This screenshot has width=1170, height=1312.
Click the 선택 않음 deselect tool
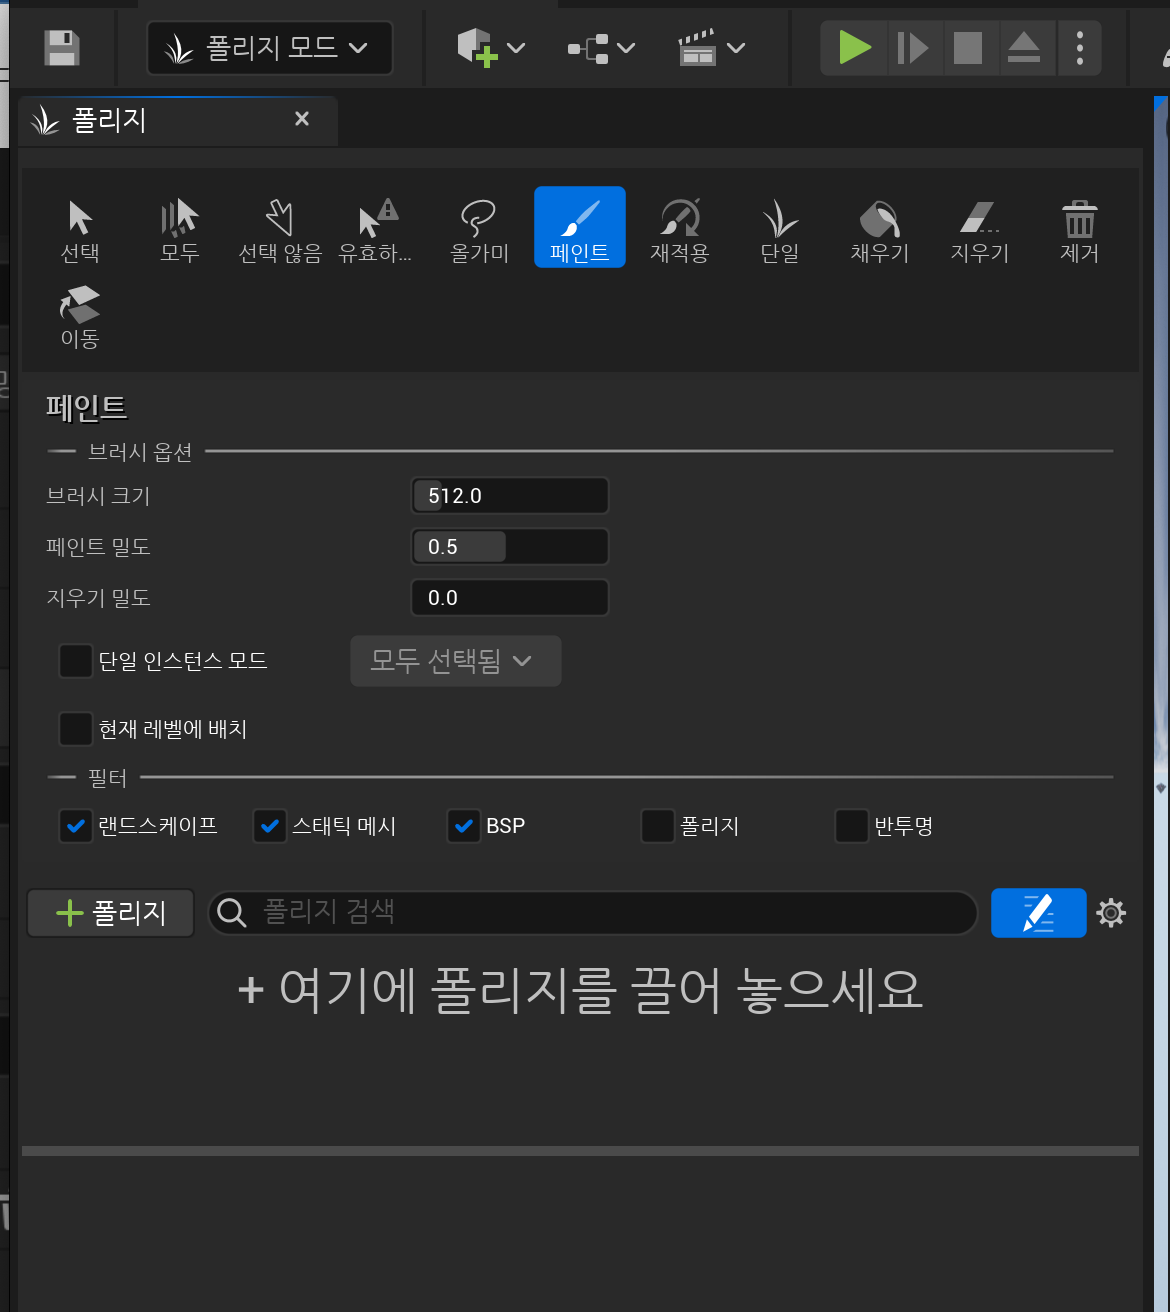(x=280, y=228)
